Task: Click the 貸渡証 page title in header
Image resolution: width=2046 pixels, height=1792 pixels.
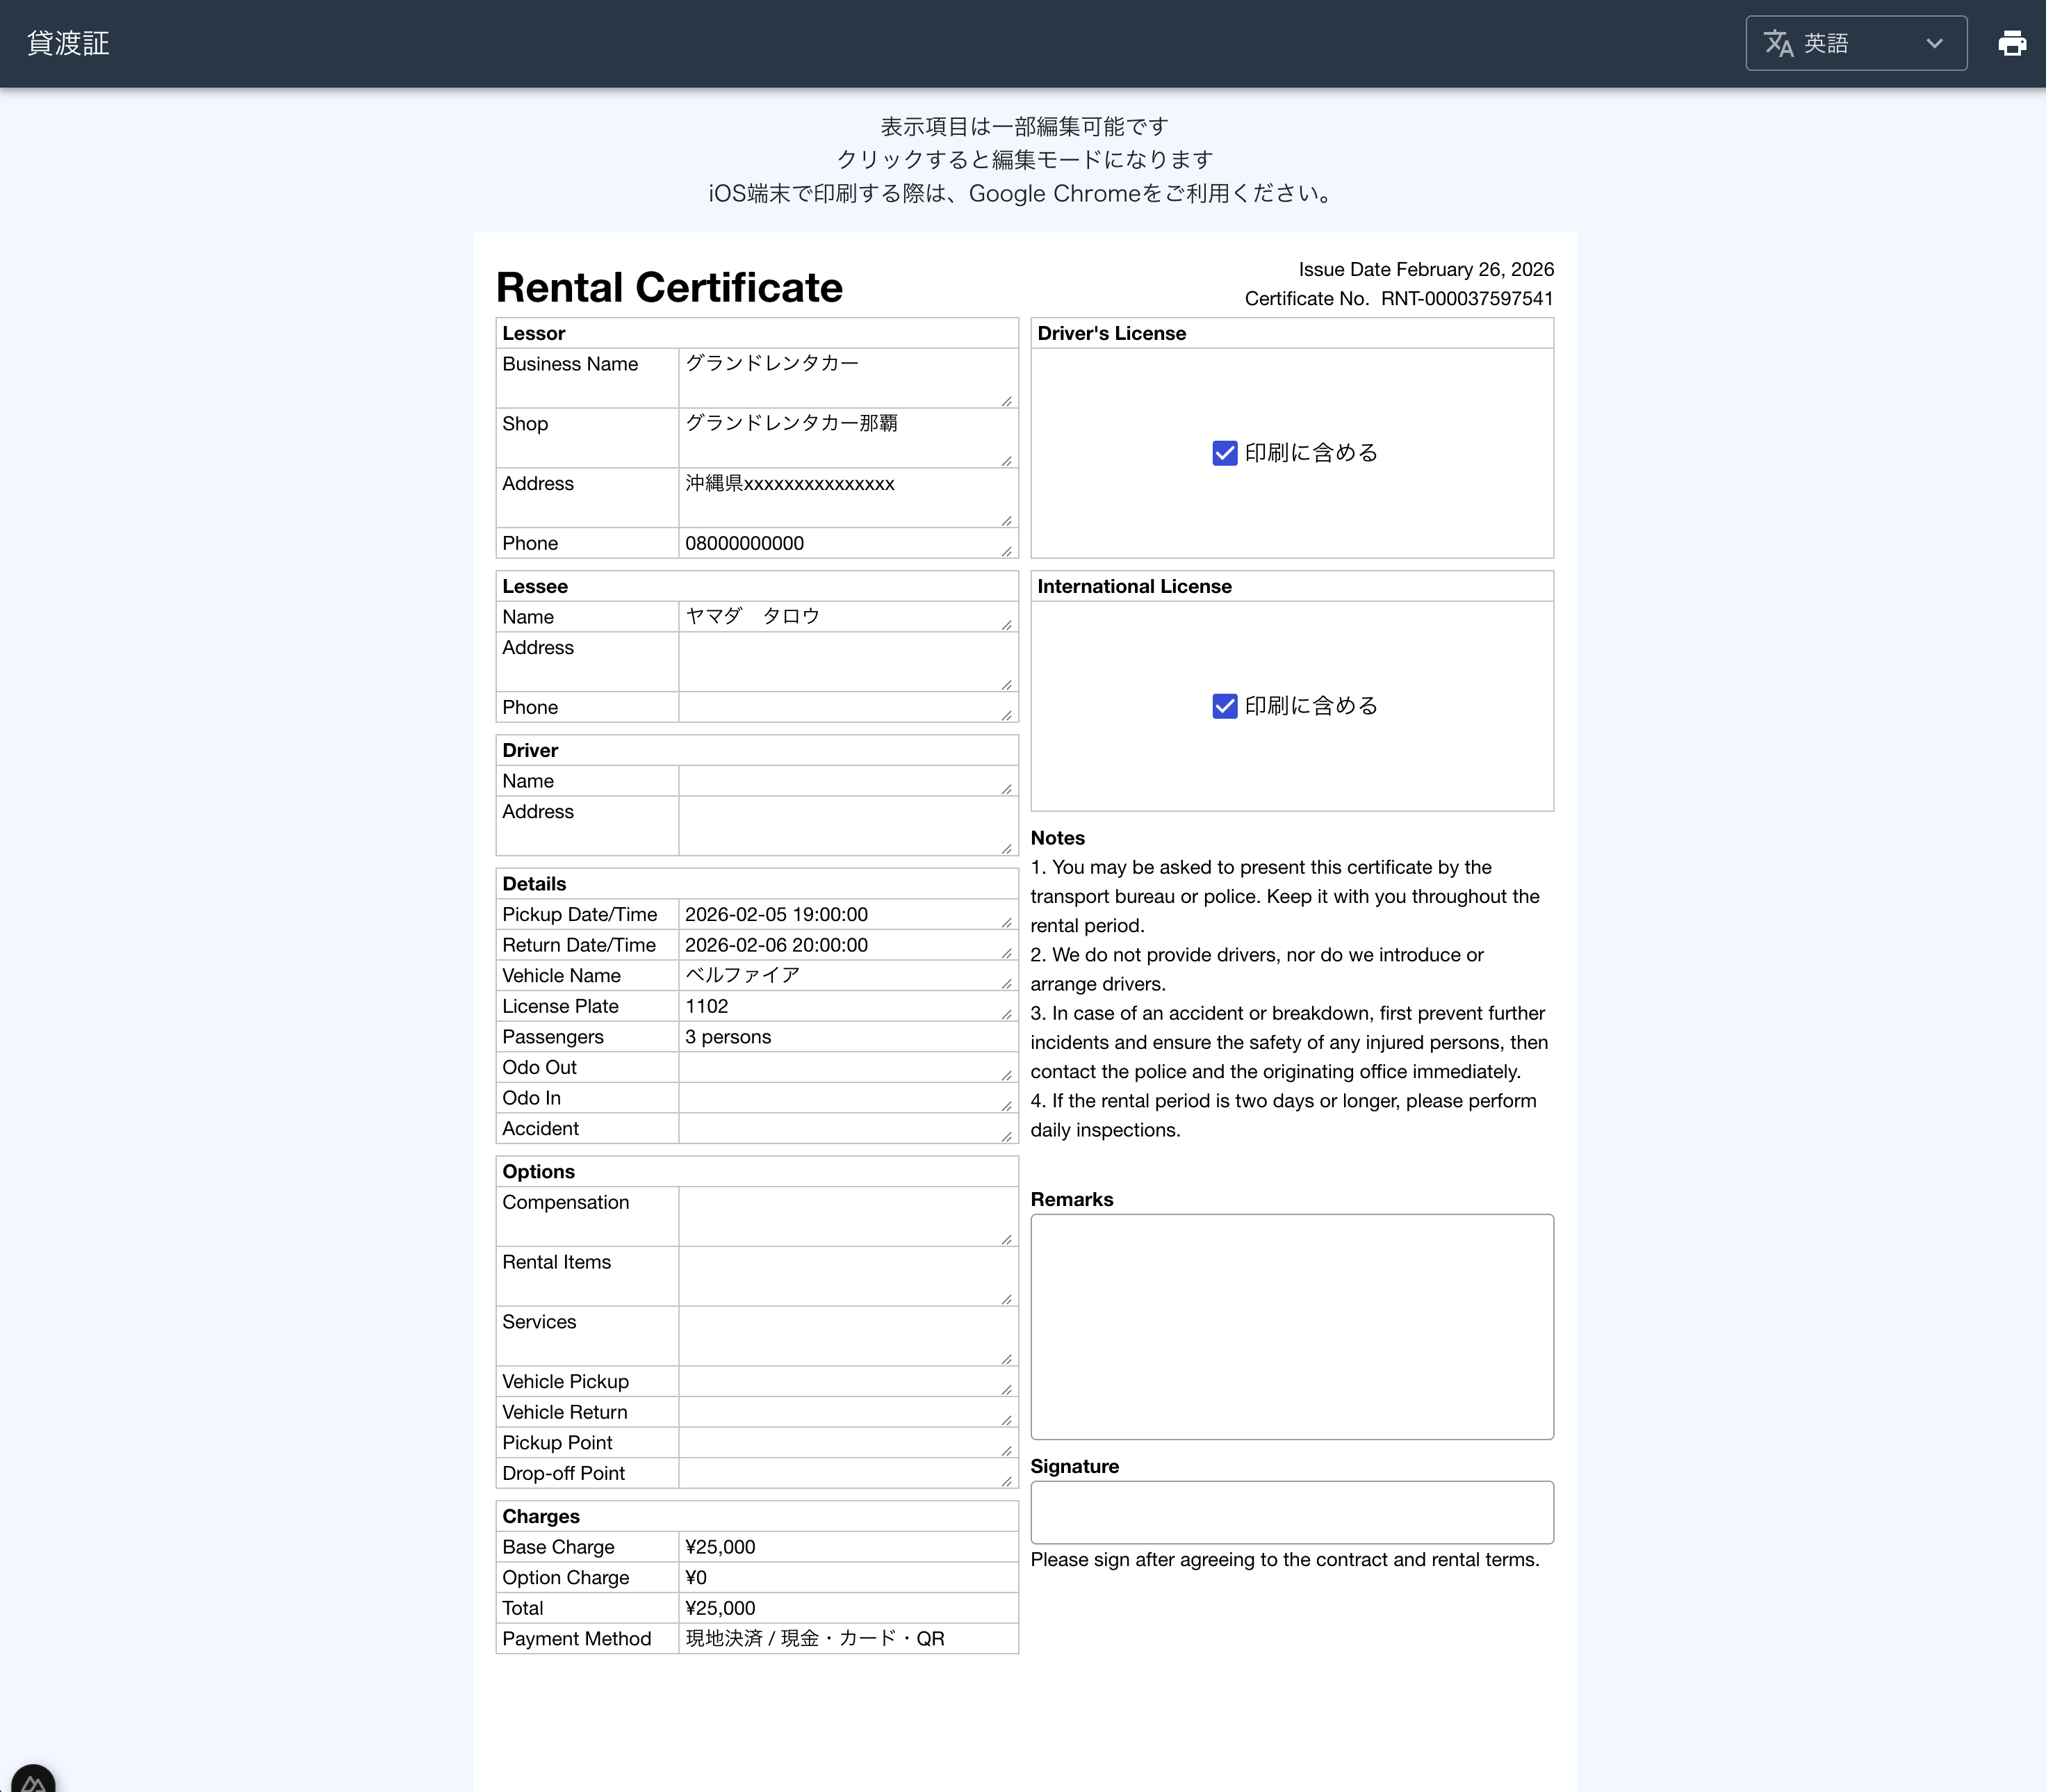Action: [68, 43]
